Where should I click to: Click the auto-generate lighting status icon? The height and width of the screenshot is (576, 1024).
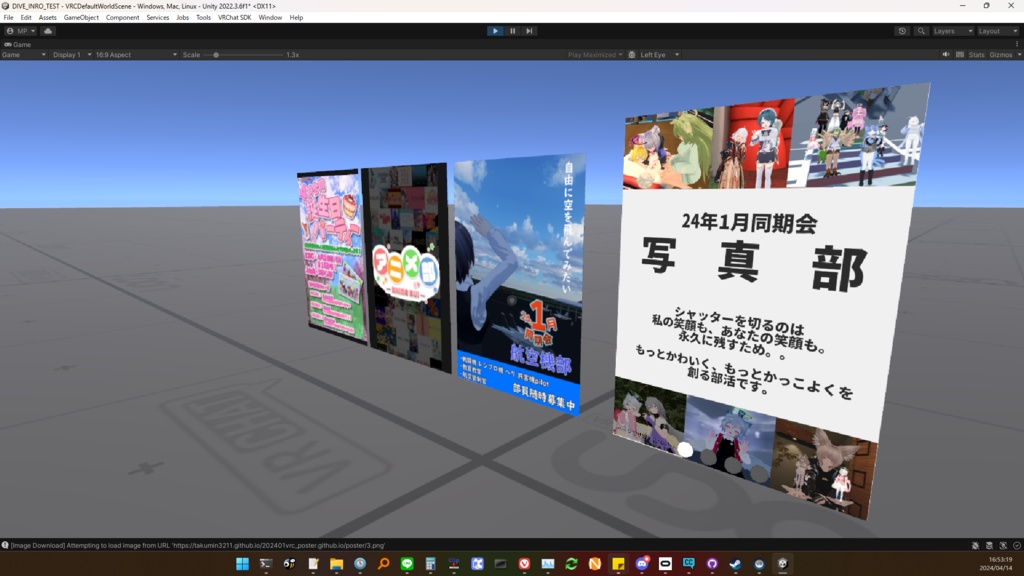coord(1003,545)
